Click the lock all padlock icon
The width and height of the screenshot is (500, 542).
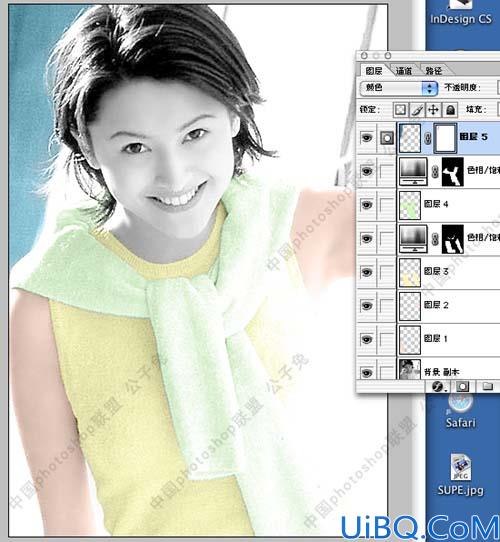450,110
